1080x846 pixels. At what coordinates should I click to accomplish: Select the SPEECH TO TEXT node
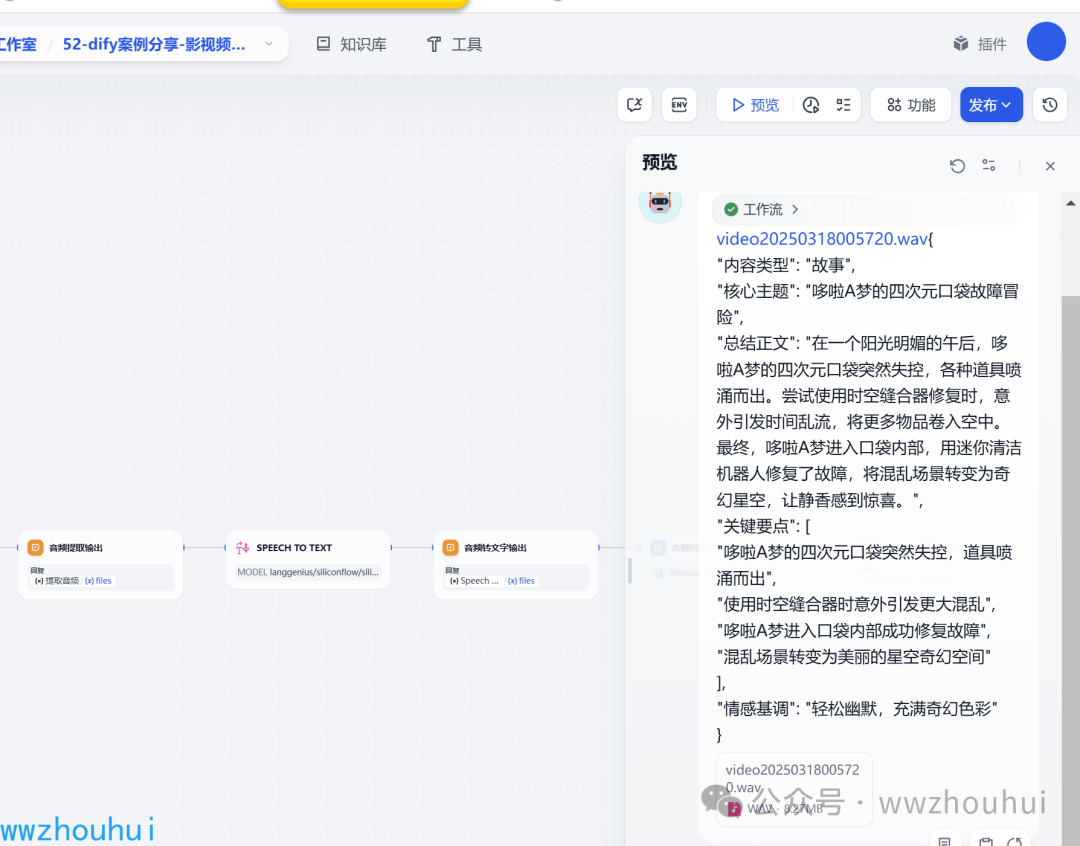point(308,560)
